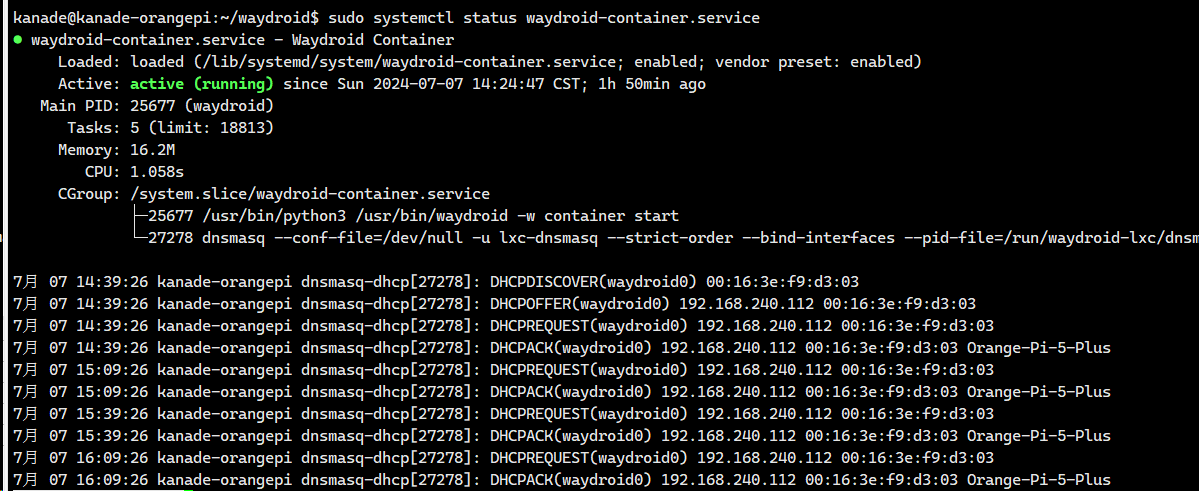Click Orange-Pi-5-Plus in the 16:09:26 log line
The width and height of the screenshot is (1199, 491).
click(x=1038, y=480)
